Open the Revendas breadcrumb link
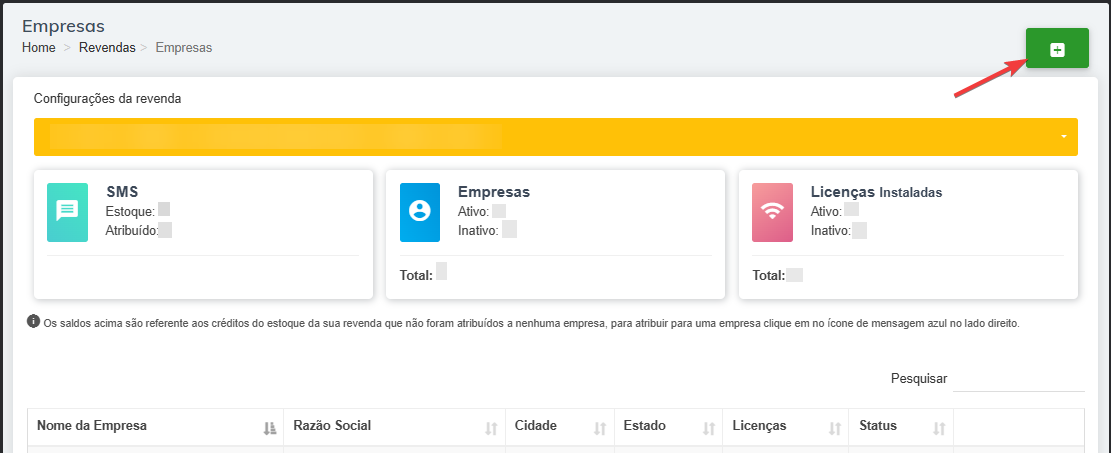Image resolution: width=1111 pixels, height=453 pixels. [107, 47]
